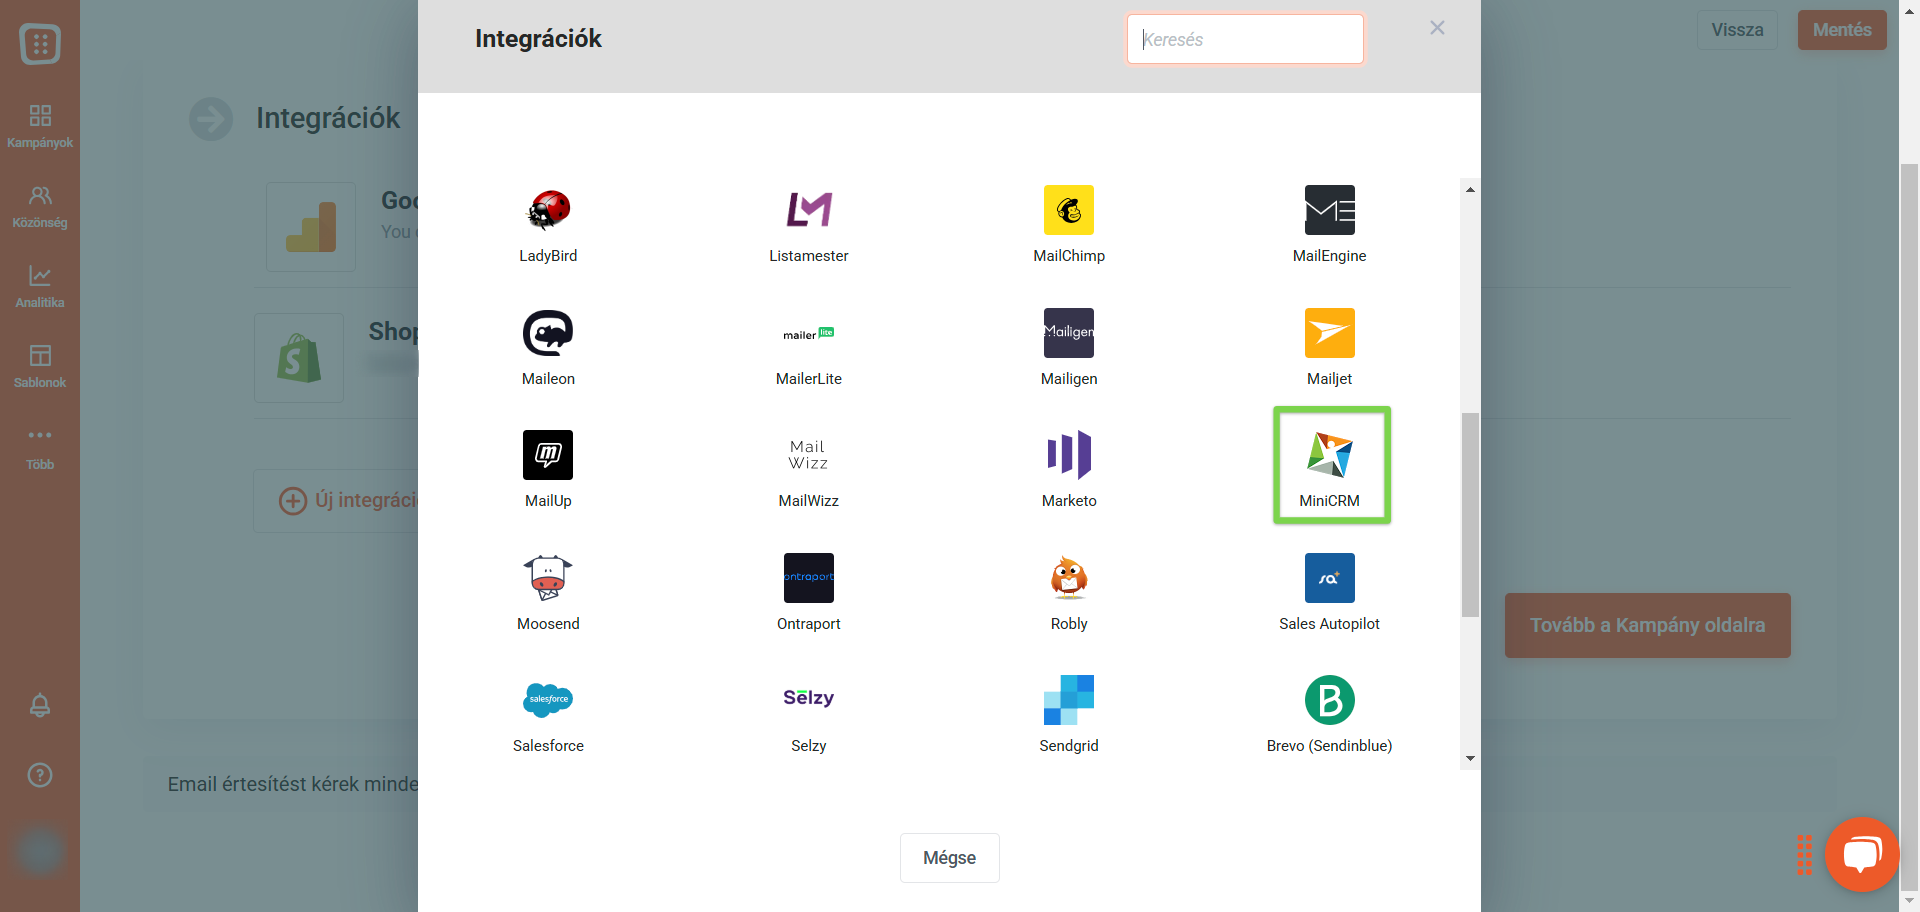Select the Sendgrid integration icon
Screen dimensions: 1920x912
(1069, 700)
